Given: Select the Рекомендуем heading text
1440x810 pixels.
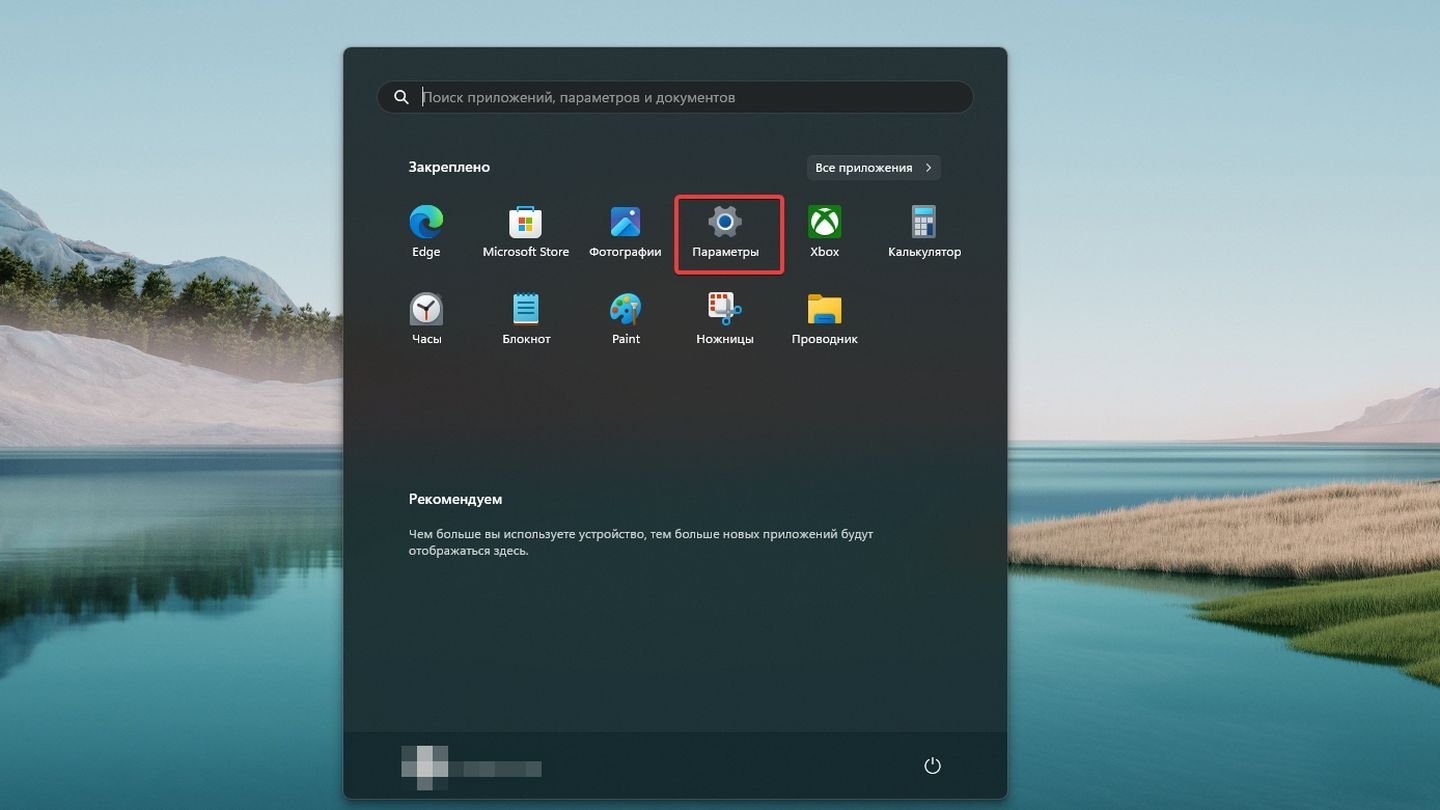Looking at the screenshot, I should (455, 499).
